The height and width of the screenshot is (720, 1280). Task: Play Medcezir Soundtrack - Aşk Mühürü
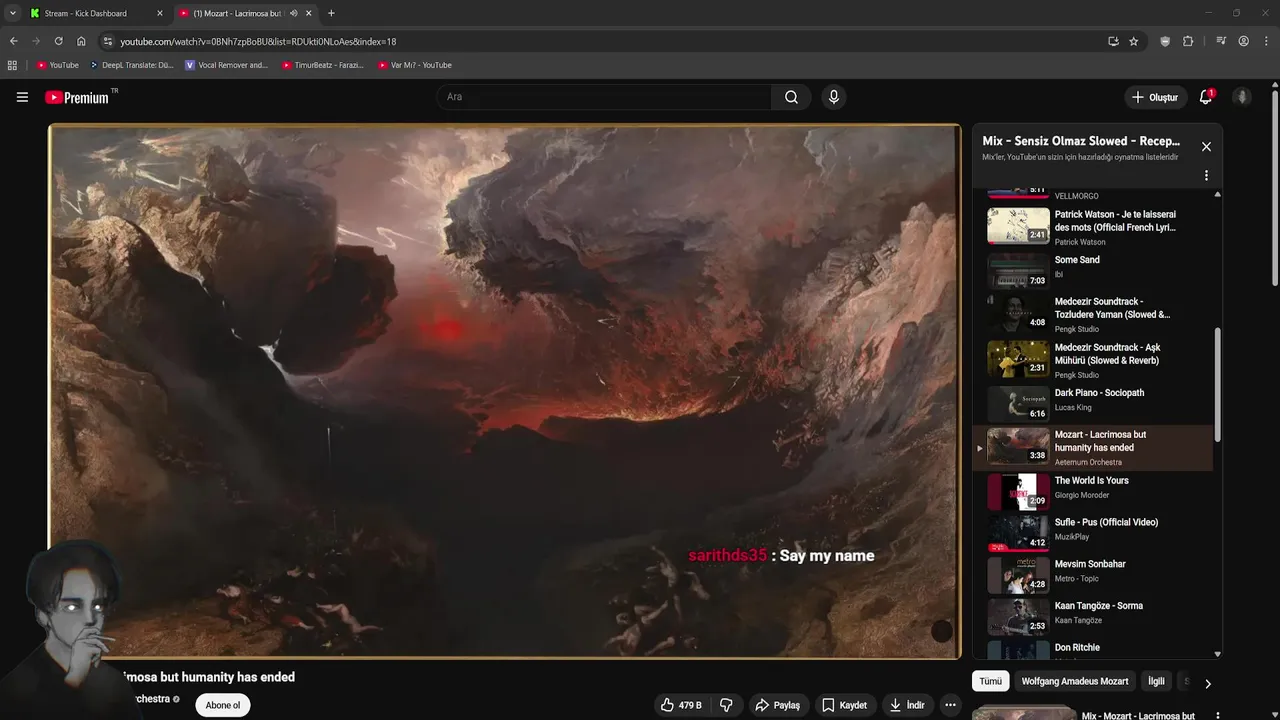1094,359
